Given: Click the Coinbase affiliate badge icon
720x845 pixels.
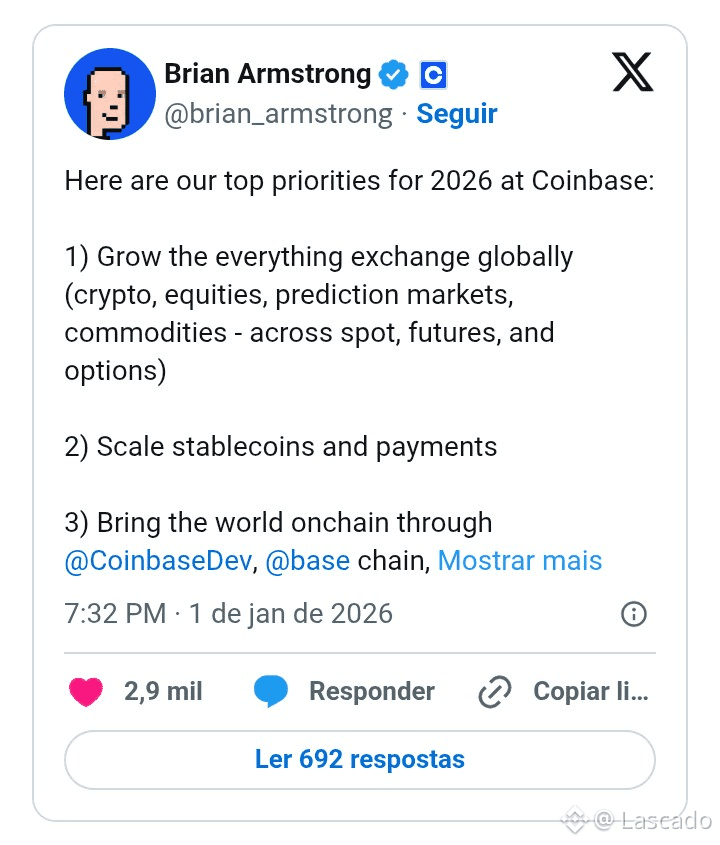Looking at the screenshot, I should coord(433,75).
